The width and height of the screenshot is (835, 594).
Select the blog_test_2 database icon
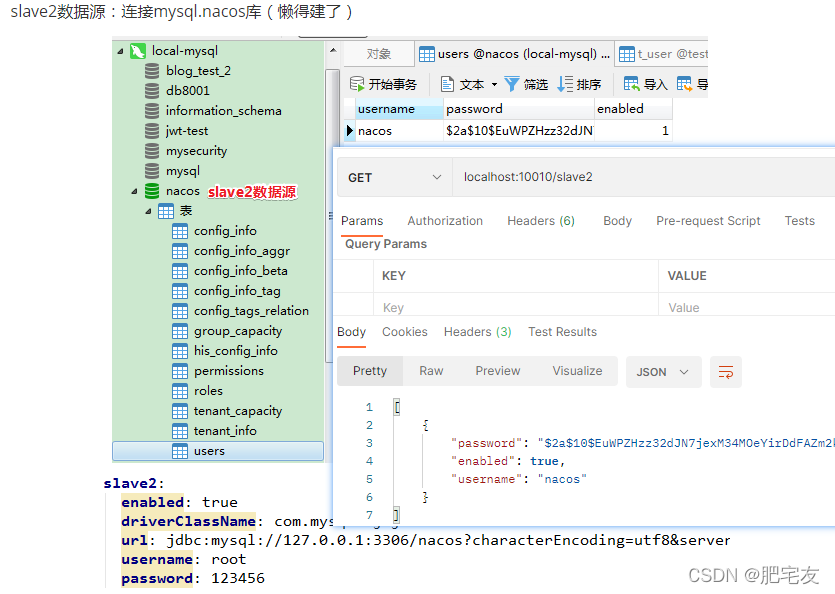[x=152, y=71]
